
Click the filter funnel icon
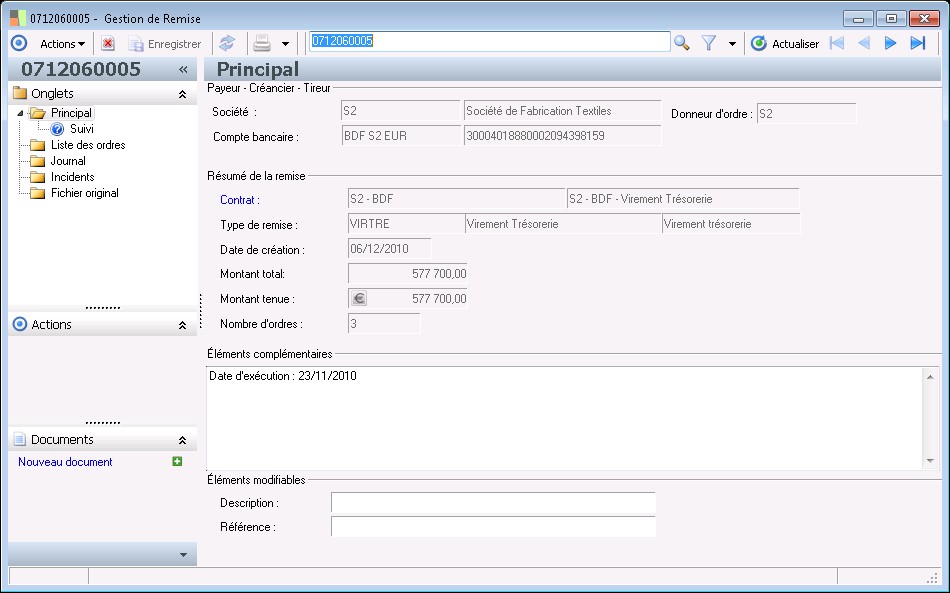click(x=709, y=43)
